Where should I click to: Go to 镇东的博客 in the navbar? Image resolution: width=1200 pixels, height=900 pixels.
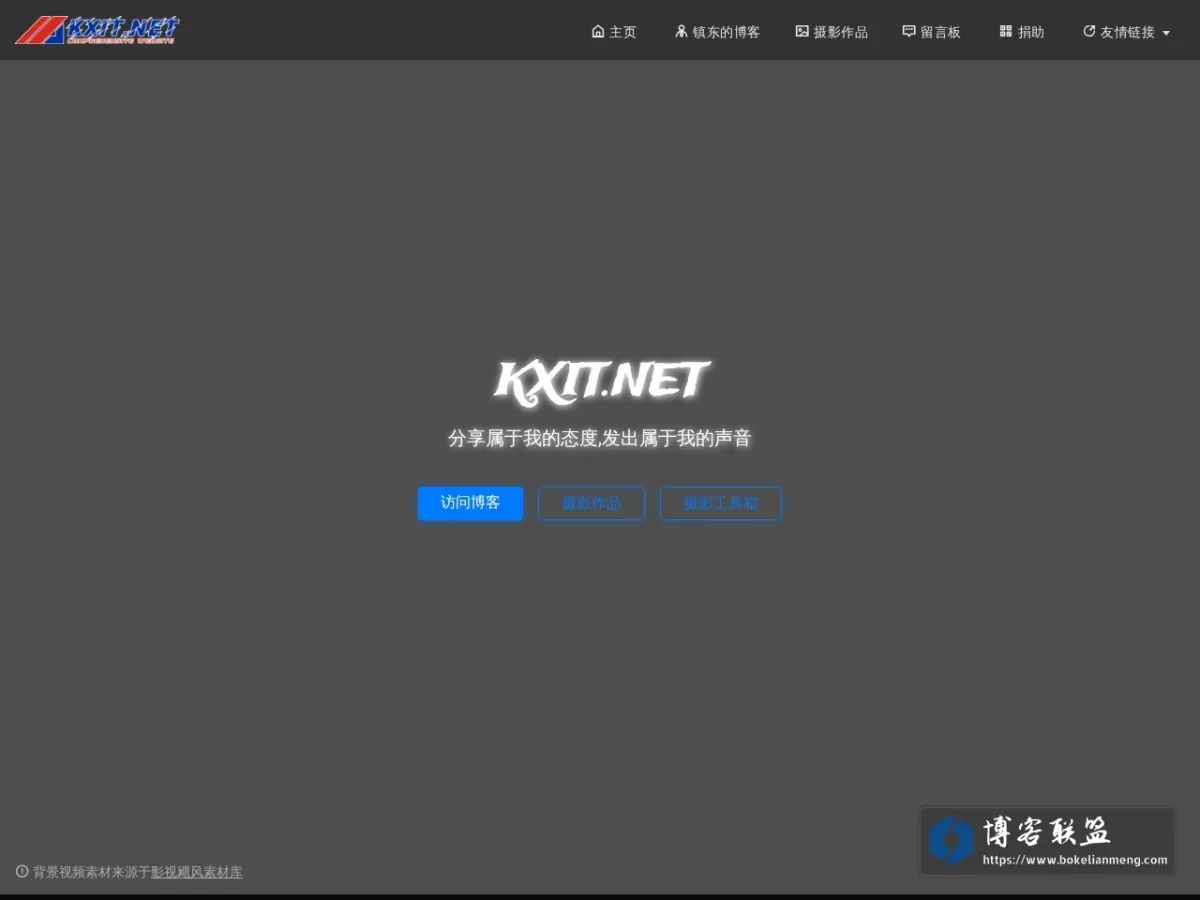tap(717, 32)
